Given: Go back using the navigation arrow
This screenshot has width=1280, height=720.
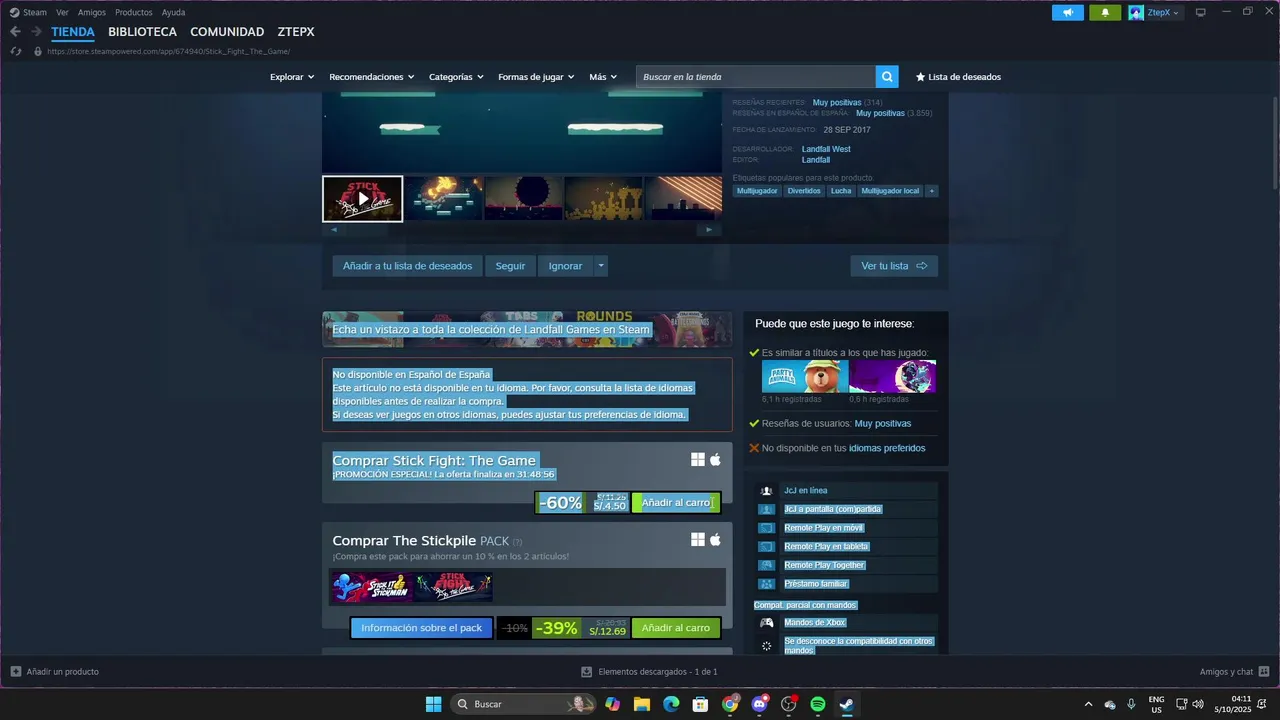Looking at the screenshot, I should 15,32.
